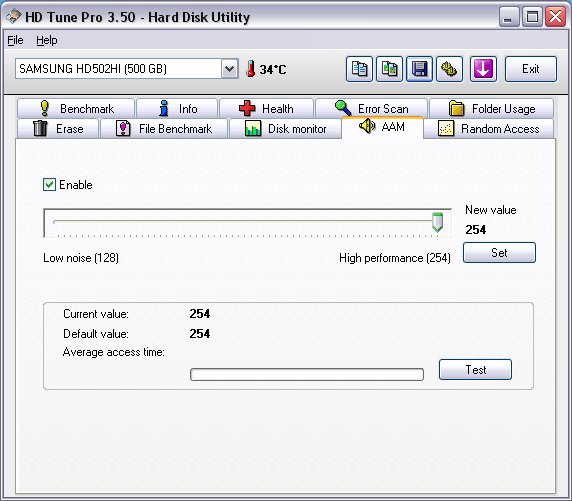Open the Help menu

47,40
